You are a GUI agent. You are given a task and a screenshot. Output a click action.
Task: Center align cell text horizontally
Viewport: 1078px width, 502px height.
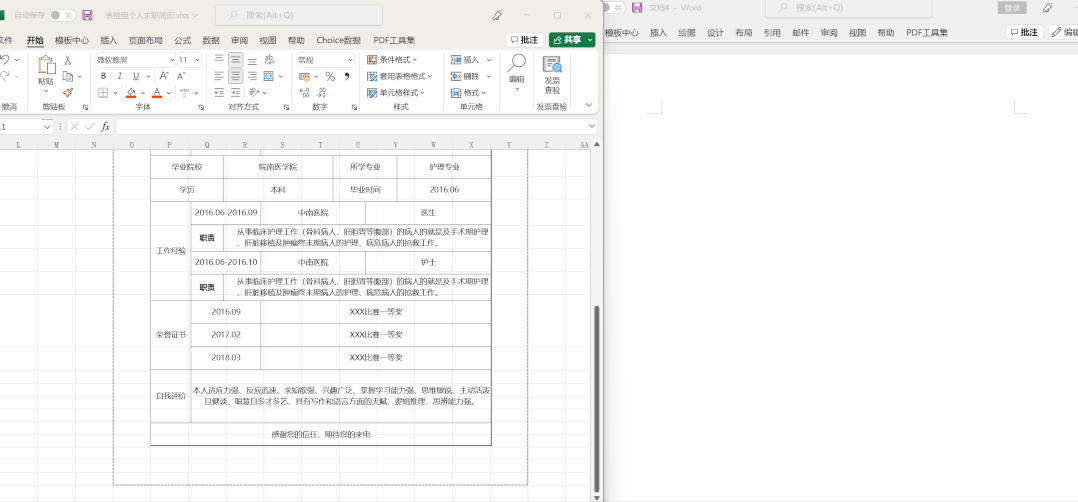point(235,76)
